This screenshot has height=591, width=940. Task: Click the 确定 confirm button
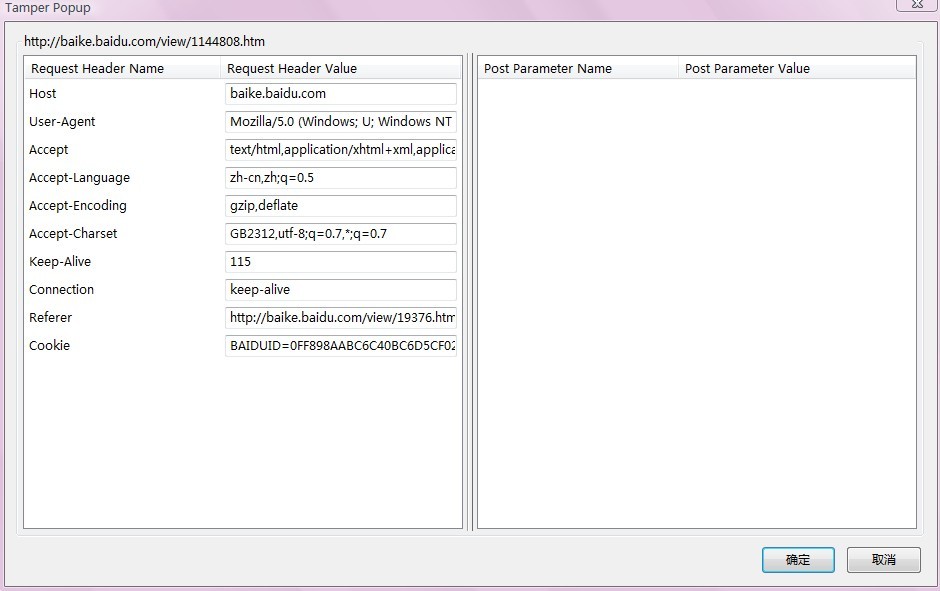(x=798, y=560)
